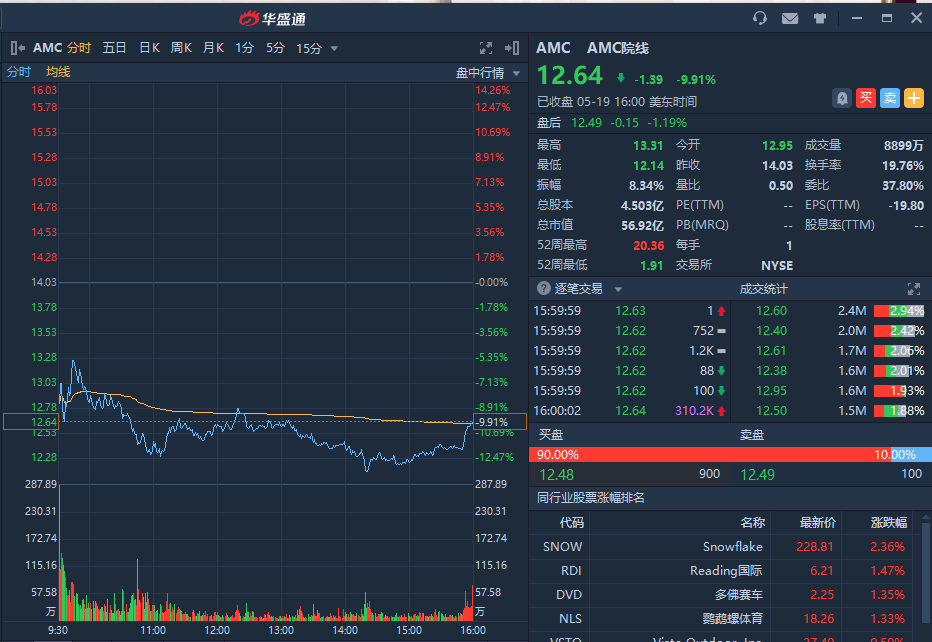Screen dimensions: 932x642
Task: Click the 华盛通 logo
Action: click(272, 19)
